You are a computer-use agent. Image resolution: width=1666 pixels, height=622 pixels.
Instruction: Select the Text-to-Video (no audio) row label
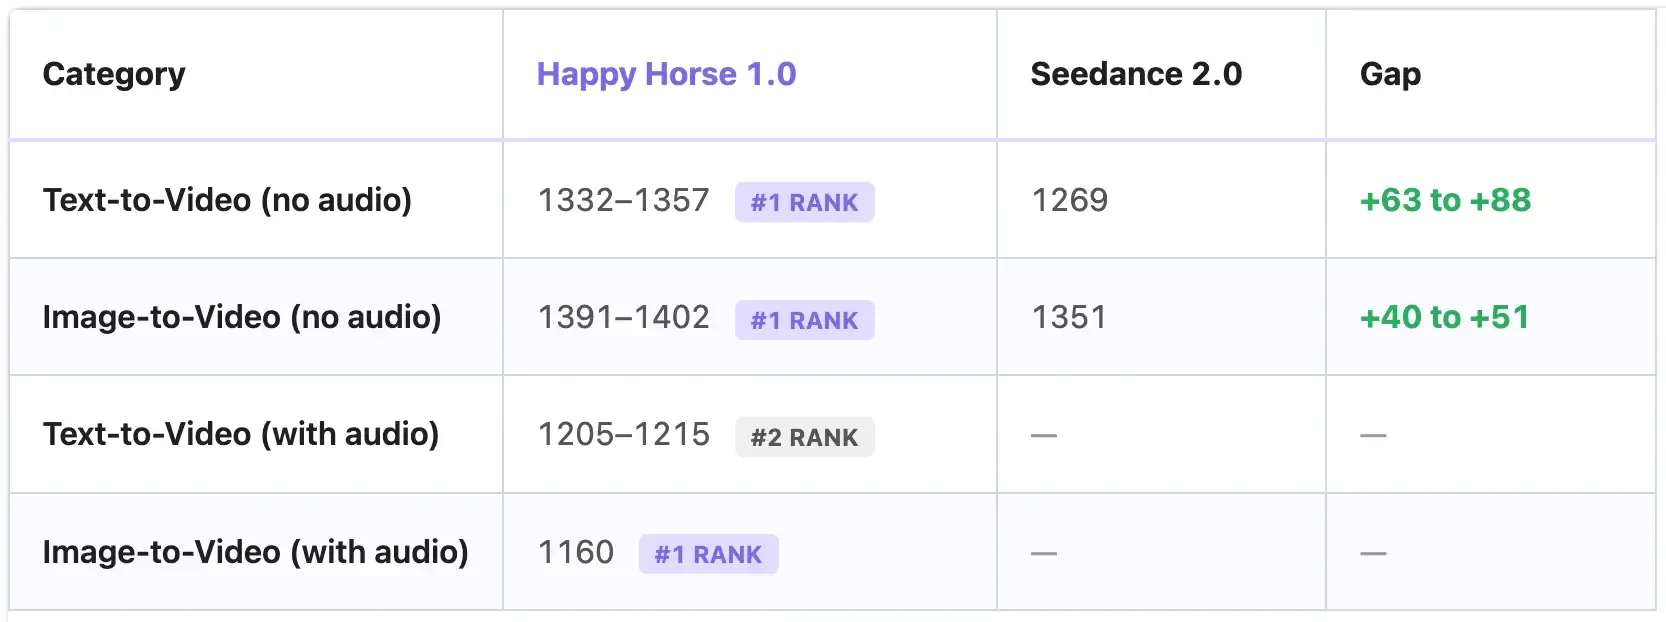[x=227, y=200]
